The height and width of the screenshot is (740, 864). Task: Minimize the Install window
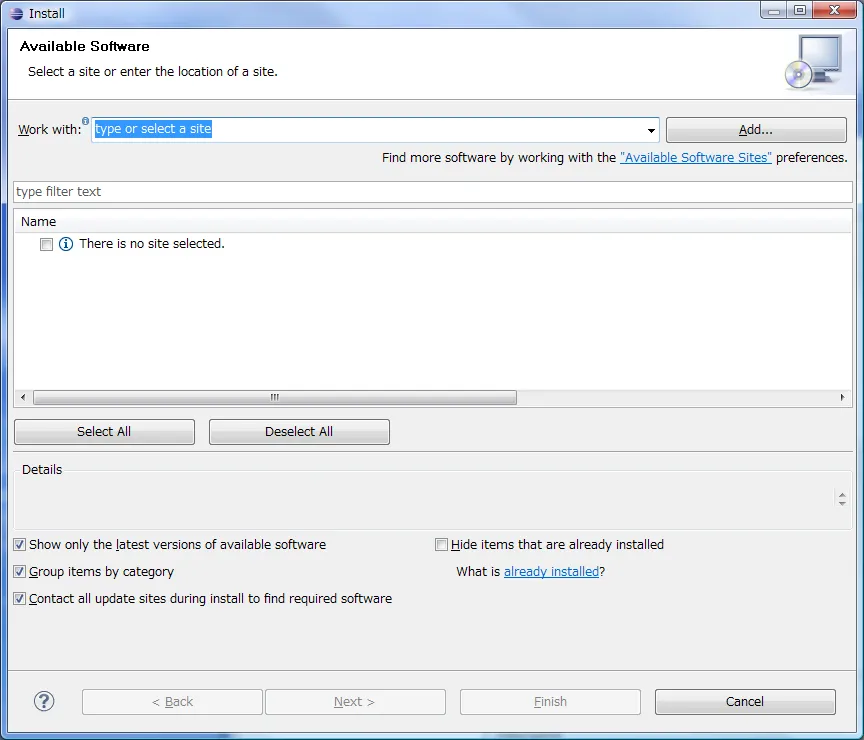tap(774, 10)
